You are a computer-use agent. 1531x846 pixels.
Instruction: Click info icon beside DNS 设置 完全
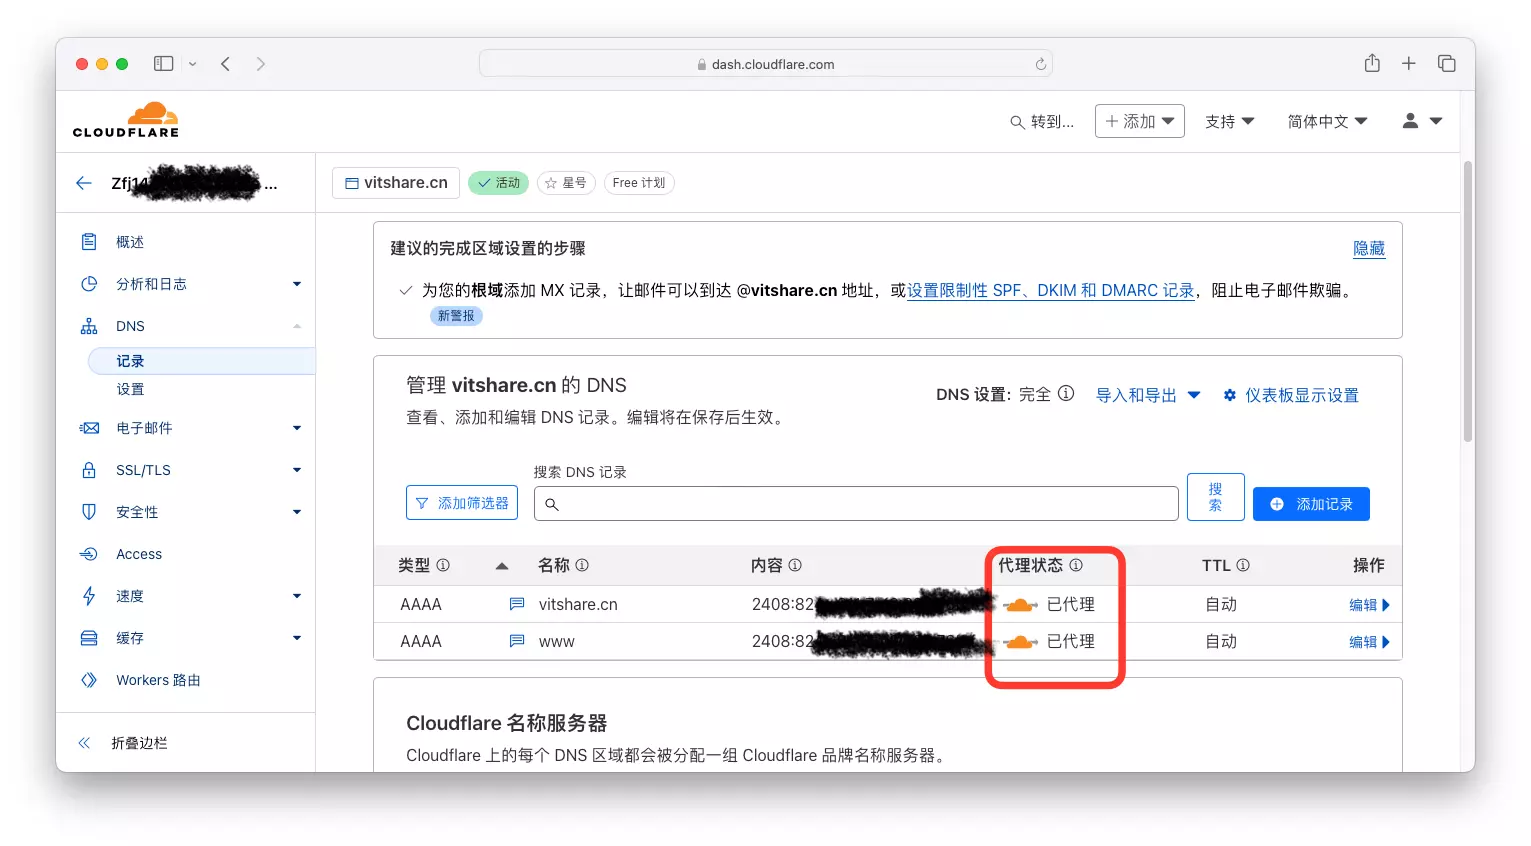click(x=1066, y=394)
